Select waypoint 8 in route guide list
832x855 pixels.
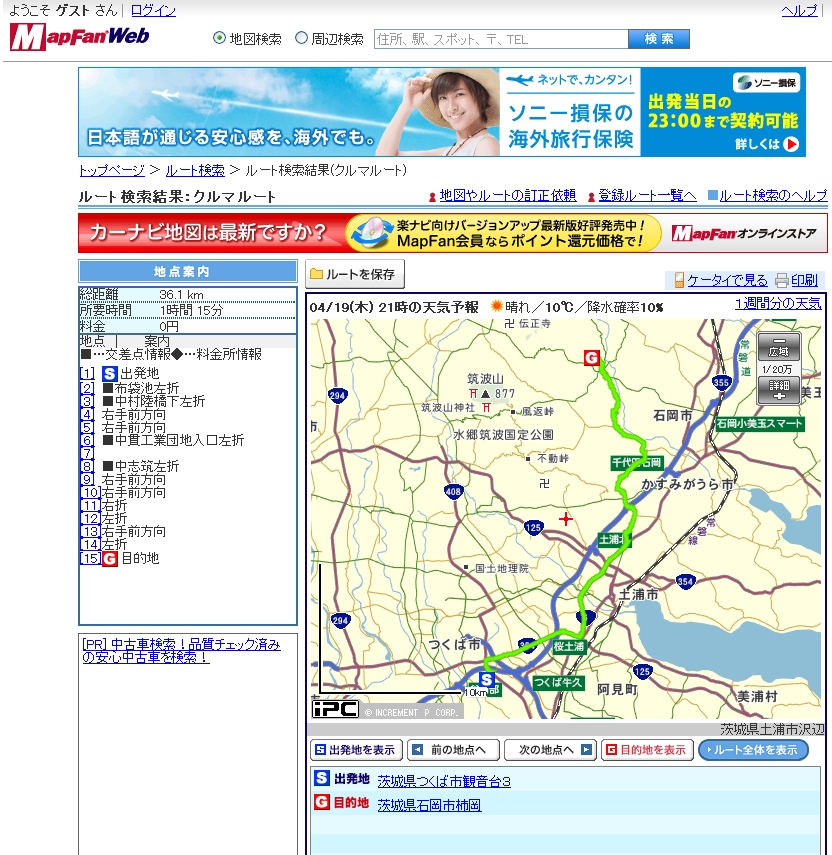click(x=88, y=466)
